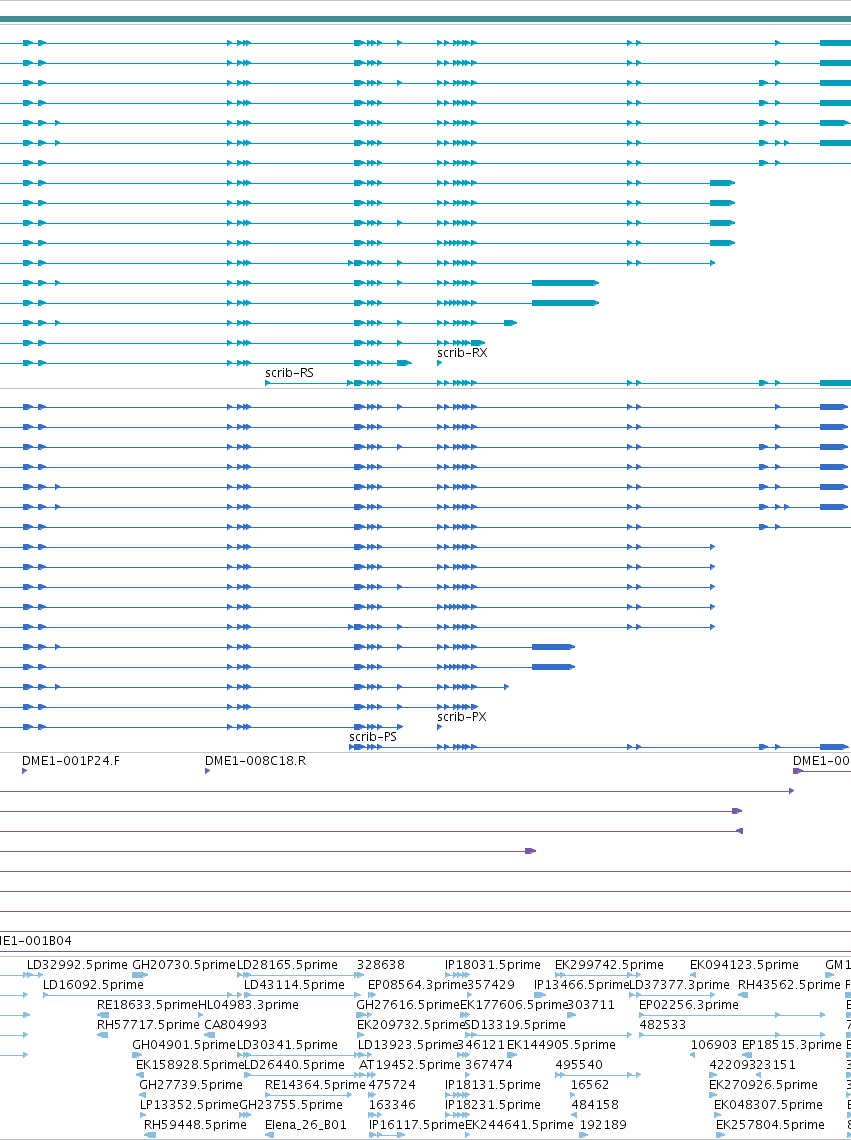Click the 495540 feature label

(579, 1064)
